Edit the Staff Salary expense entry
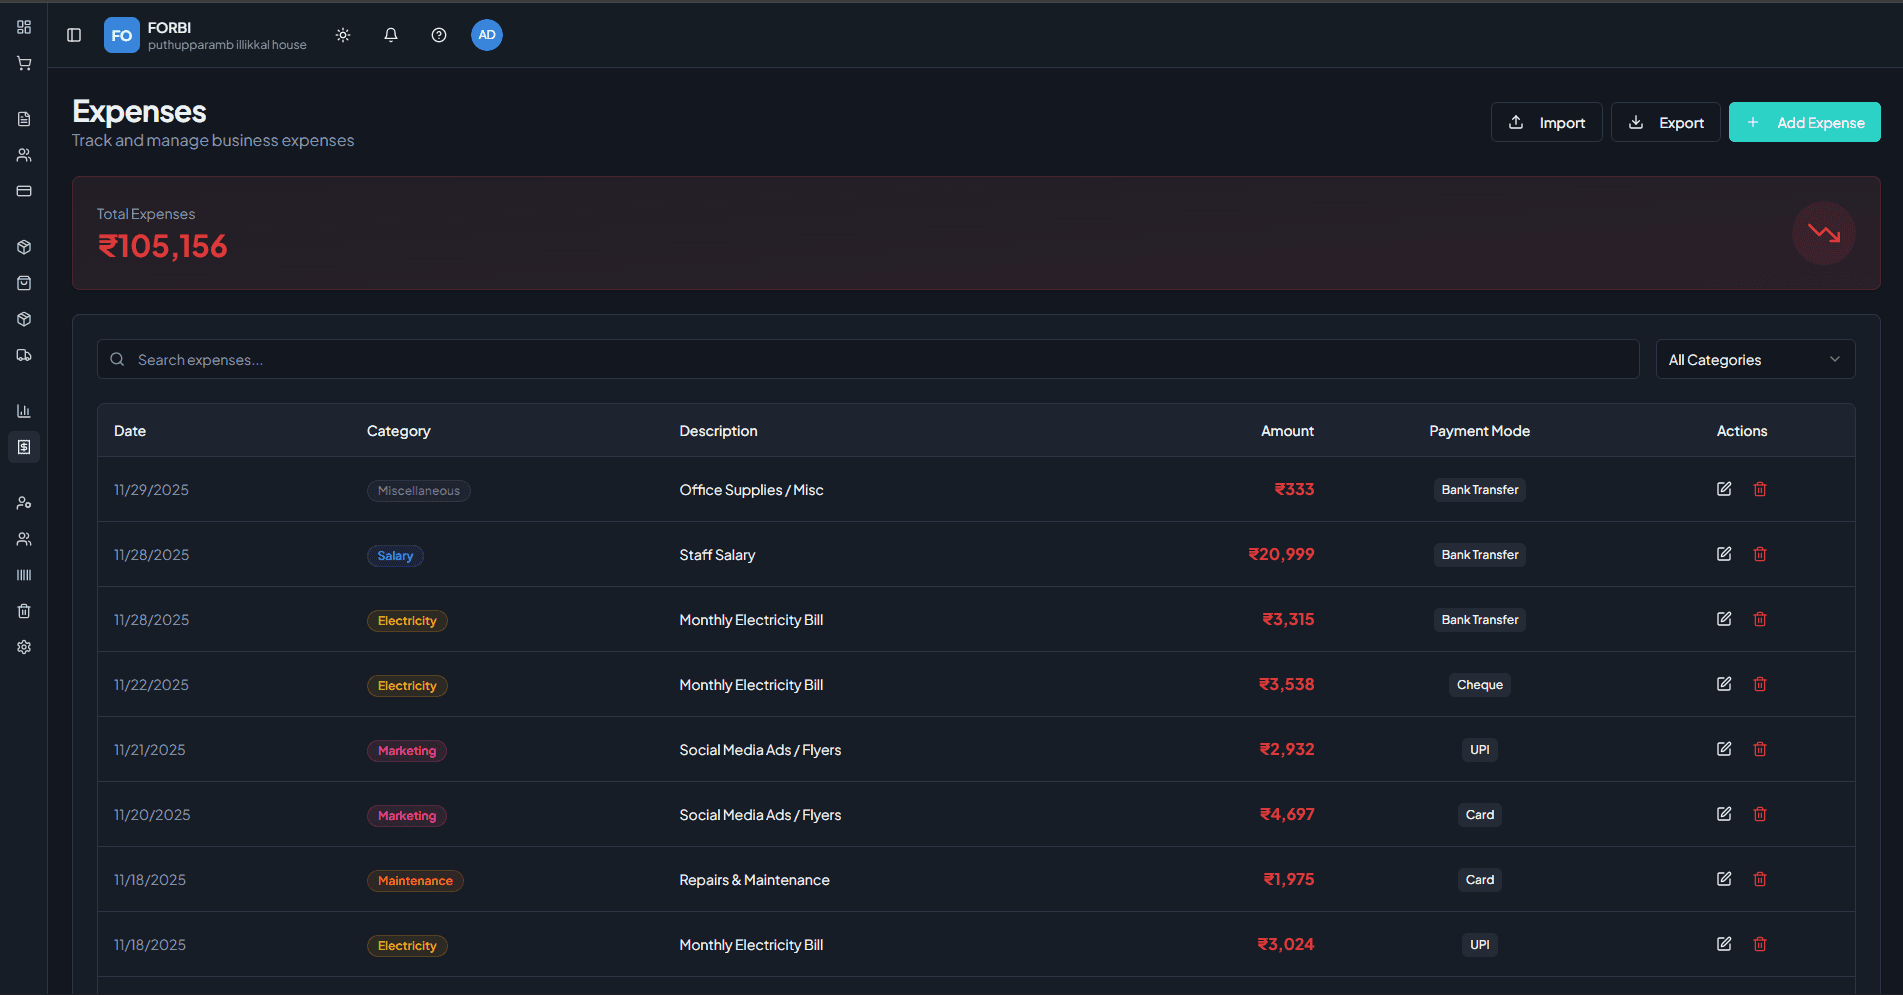The image size is (1903, 995). (x=1724, y=554)
